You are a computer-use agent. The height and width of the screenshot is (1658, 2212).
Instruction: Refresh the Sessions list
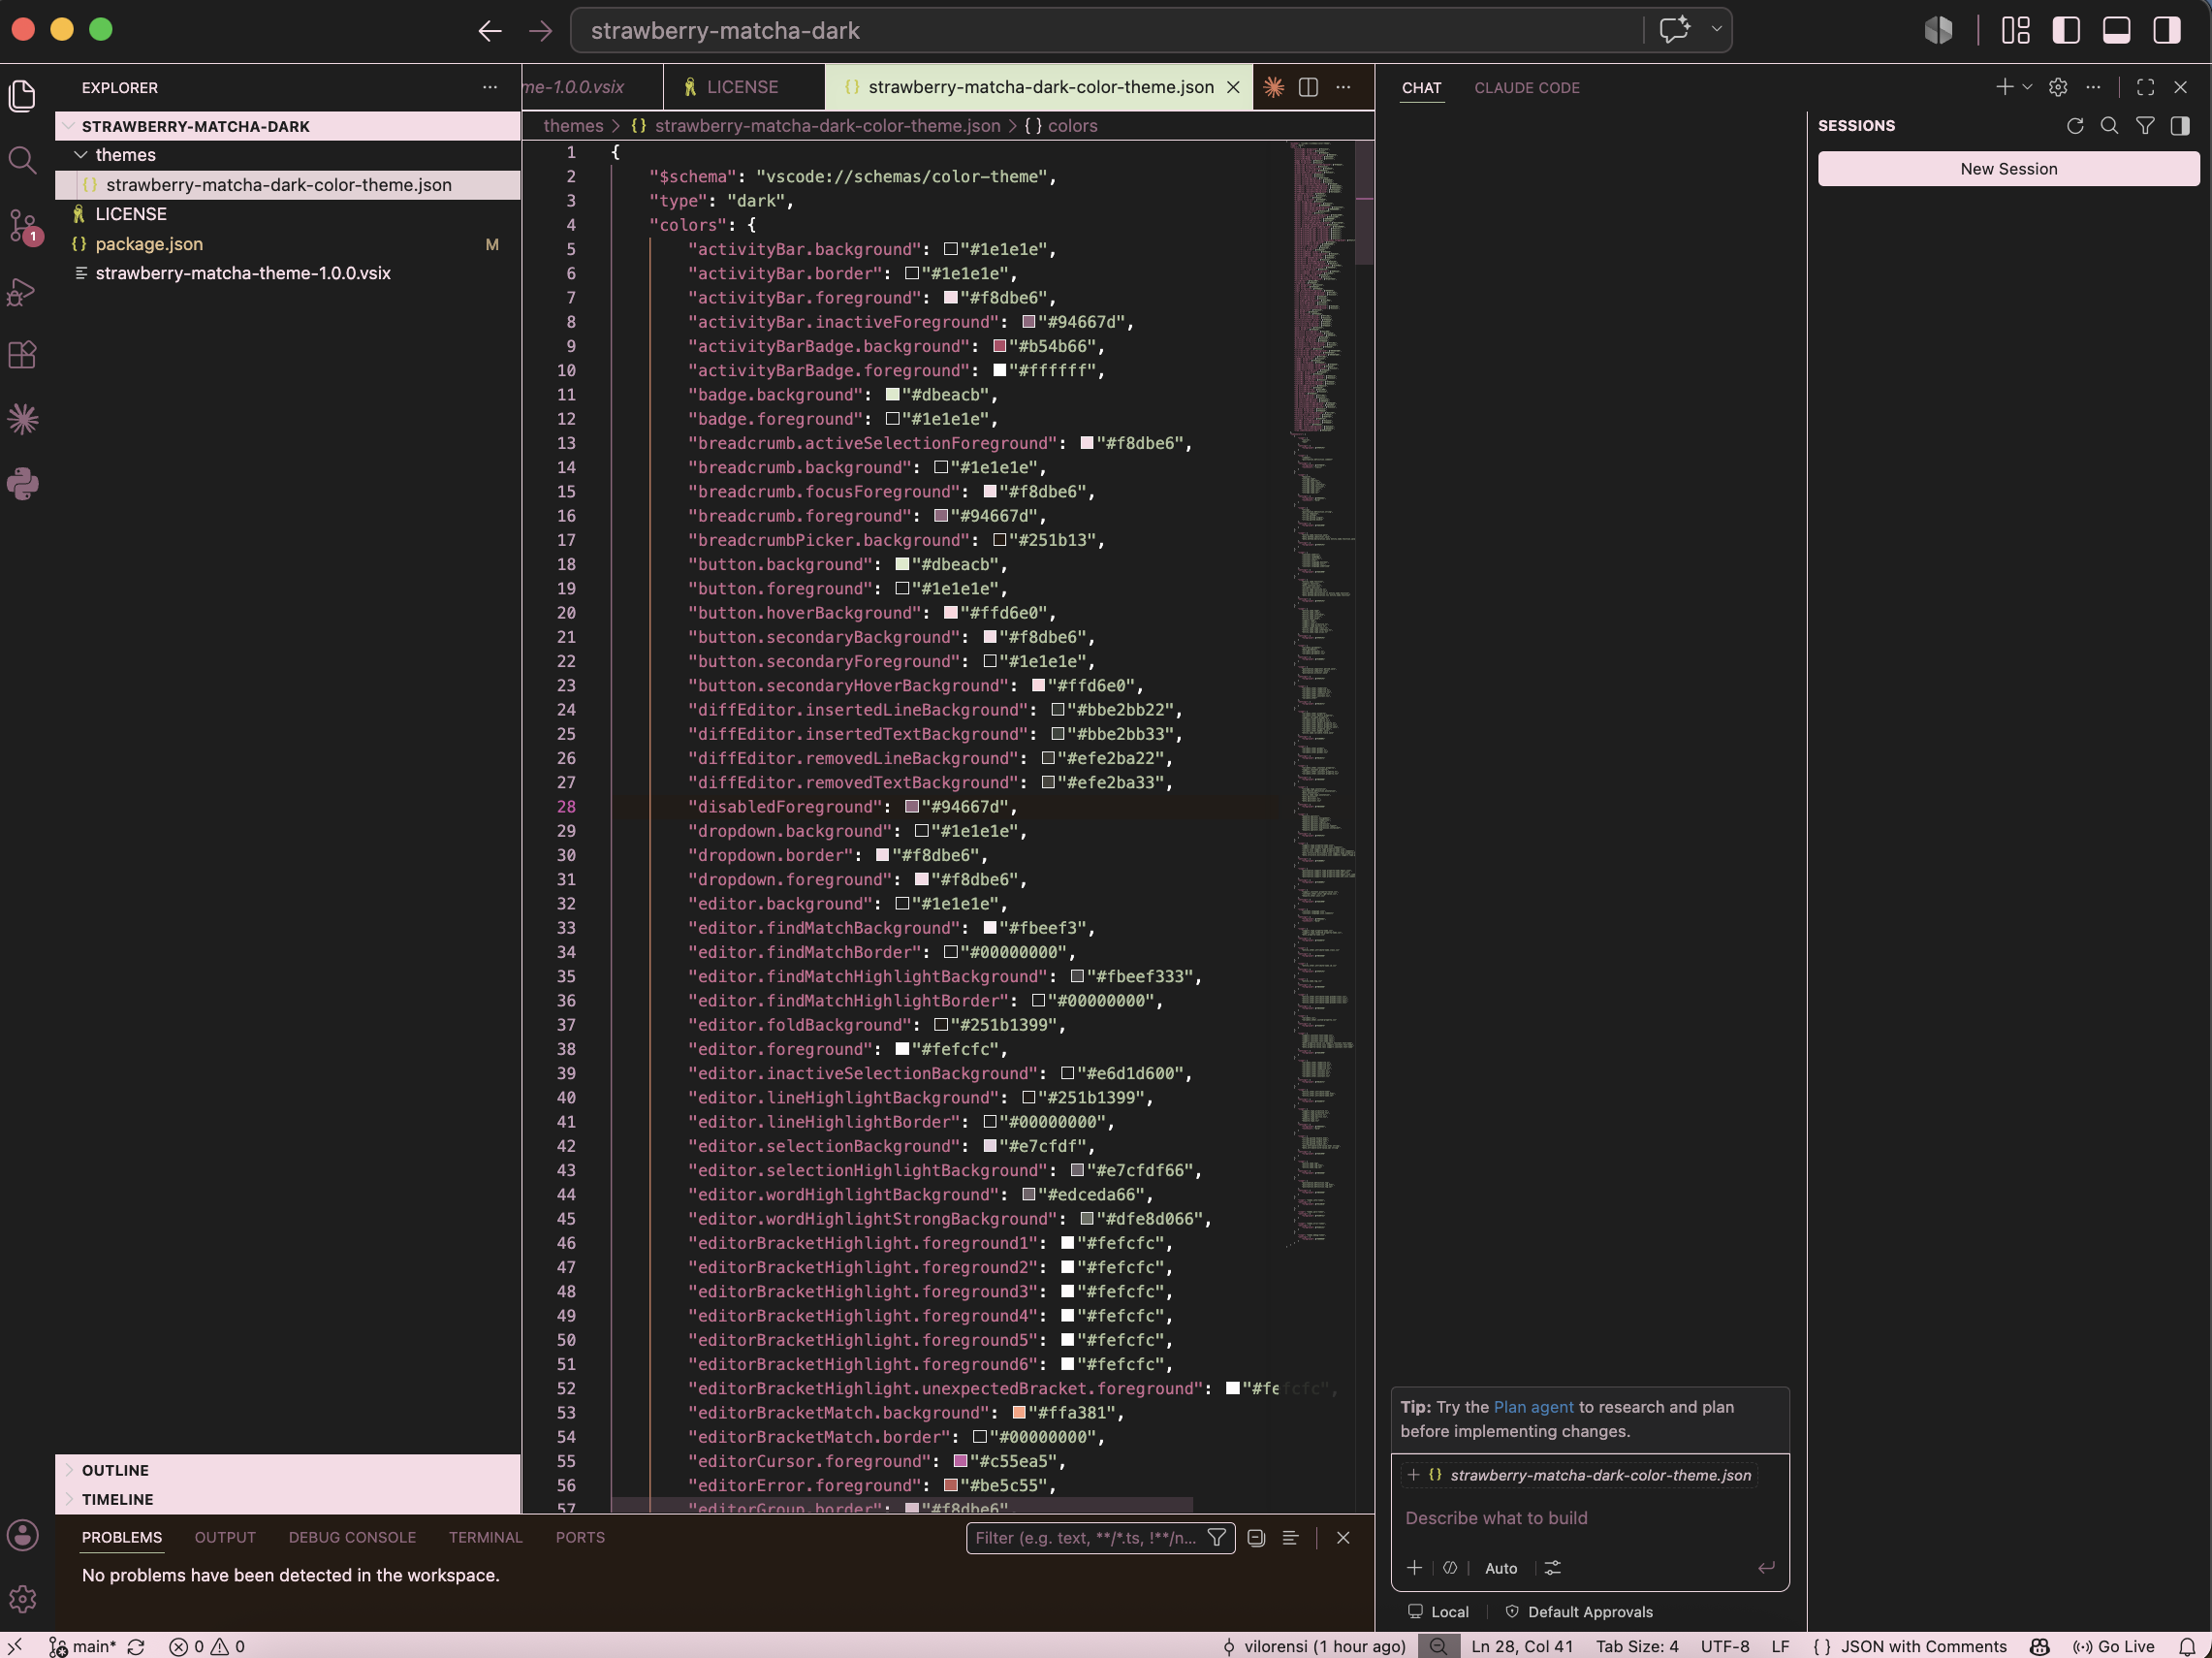[2075, 125]
